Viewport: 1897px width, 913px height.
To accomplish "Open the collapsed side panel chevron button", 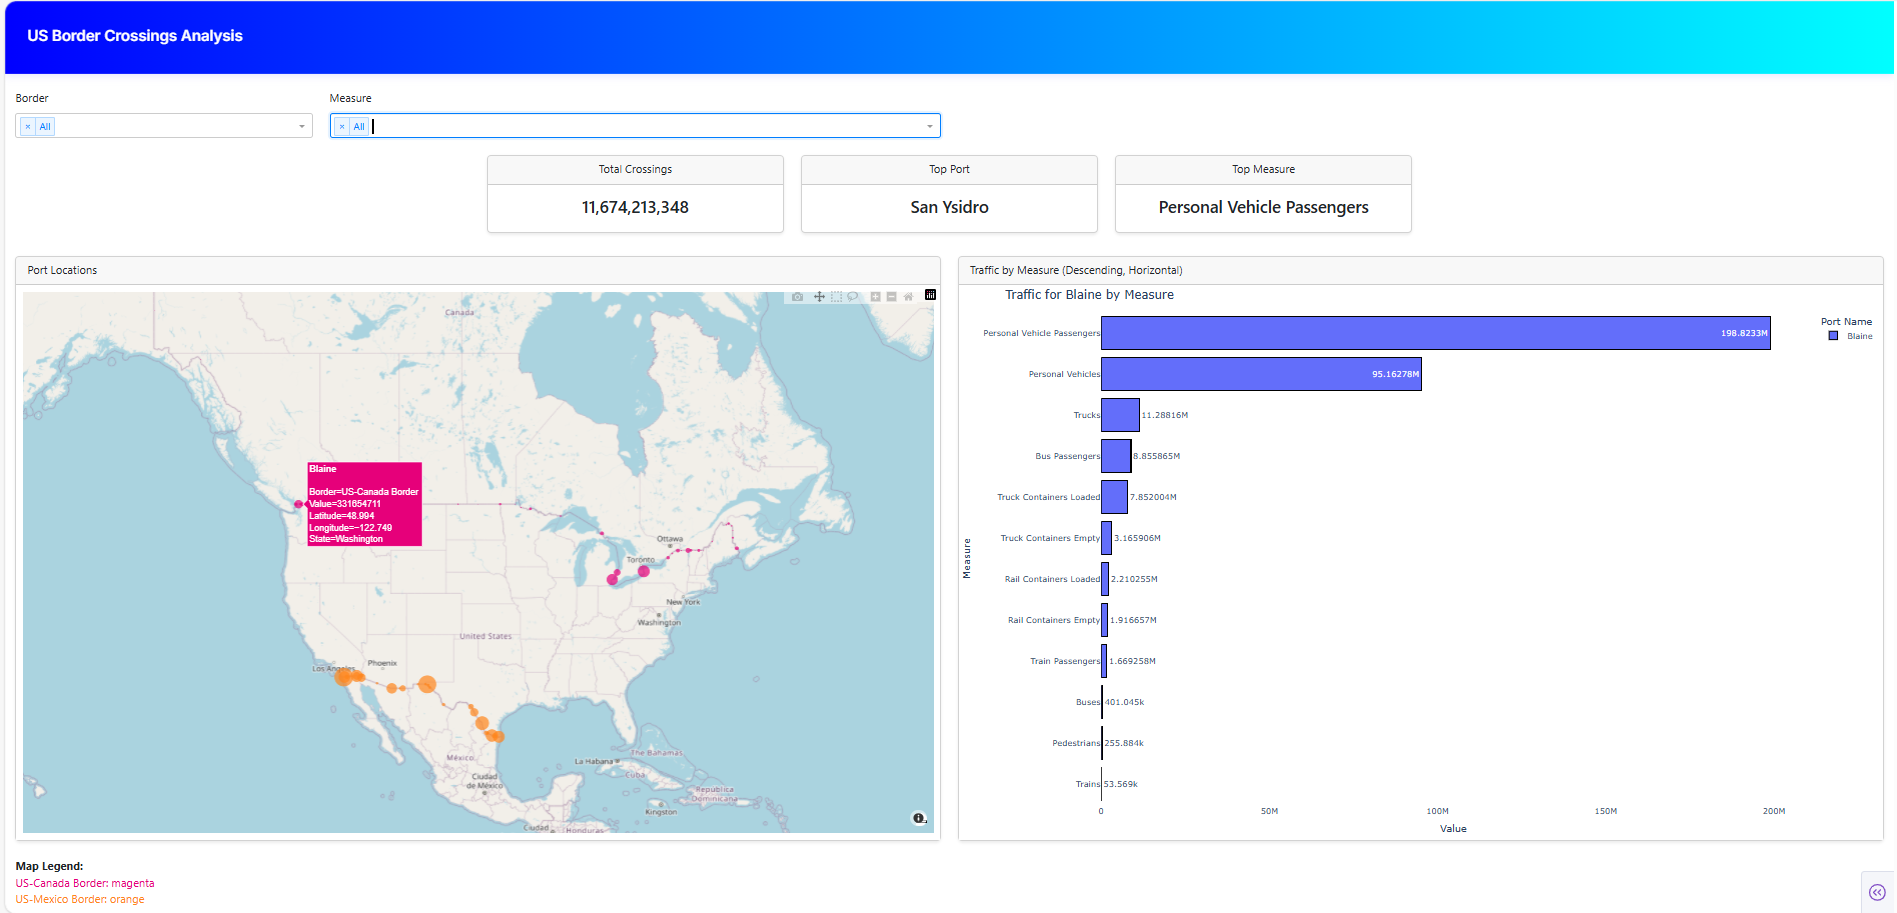I will [1876, 892].
